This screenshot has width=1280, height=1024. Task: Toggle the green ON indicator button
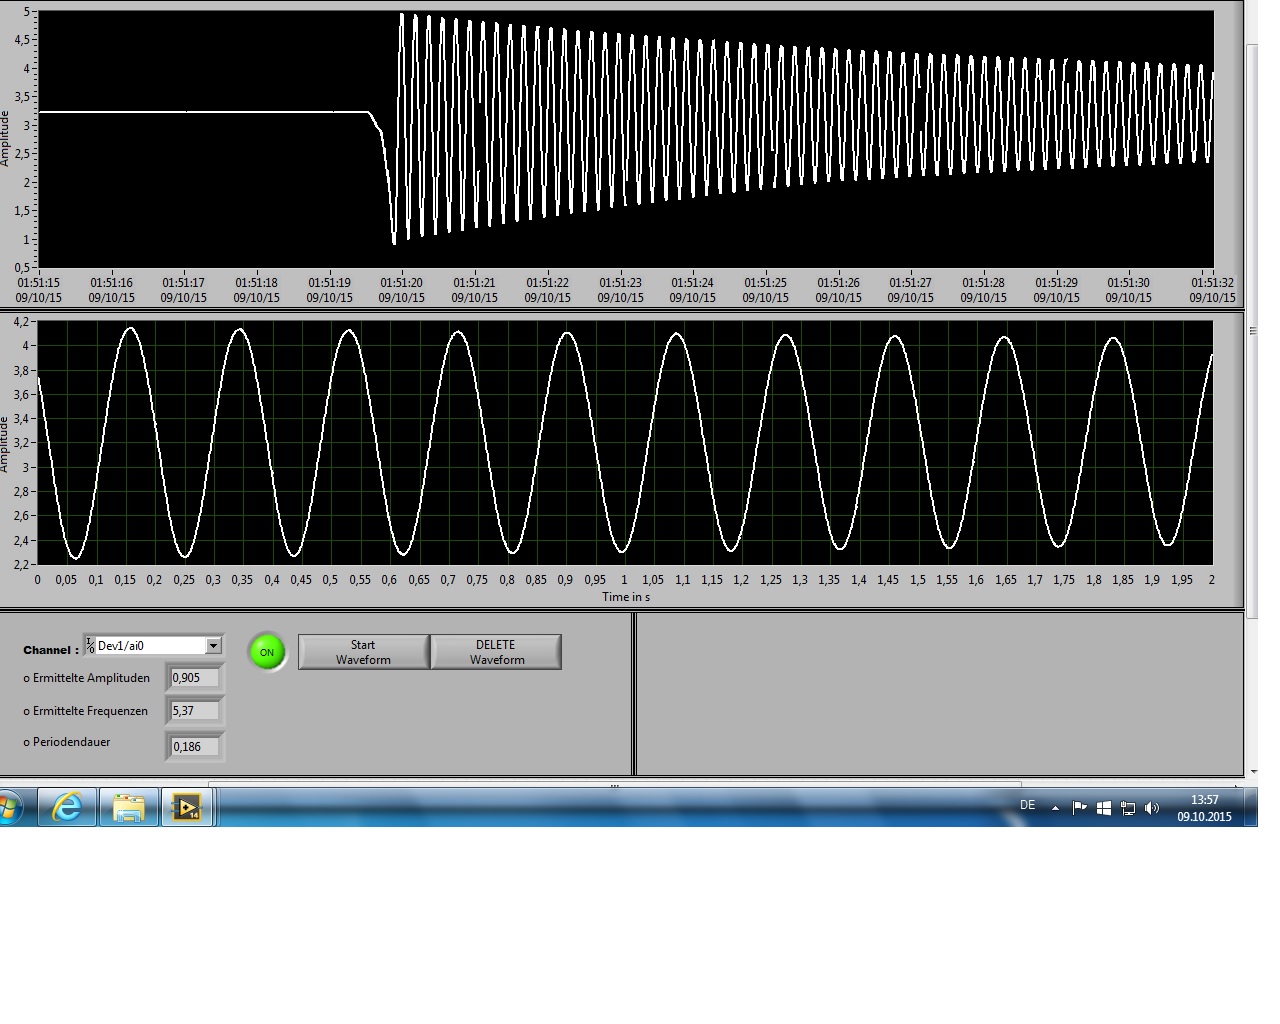pyautogui.click(x=267, y=652)
